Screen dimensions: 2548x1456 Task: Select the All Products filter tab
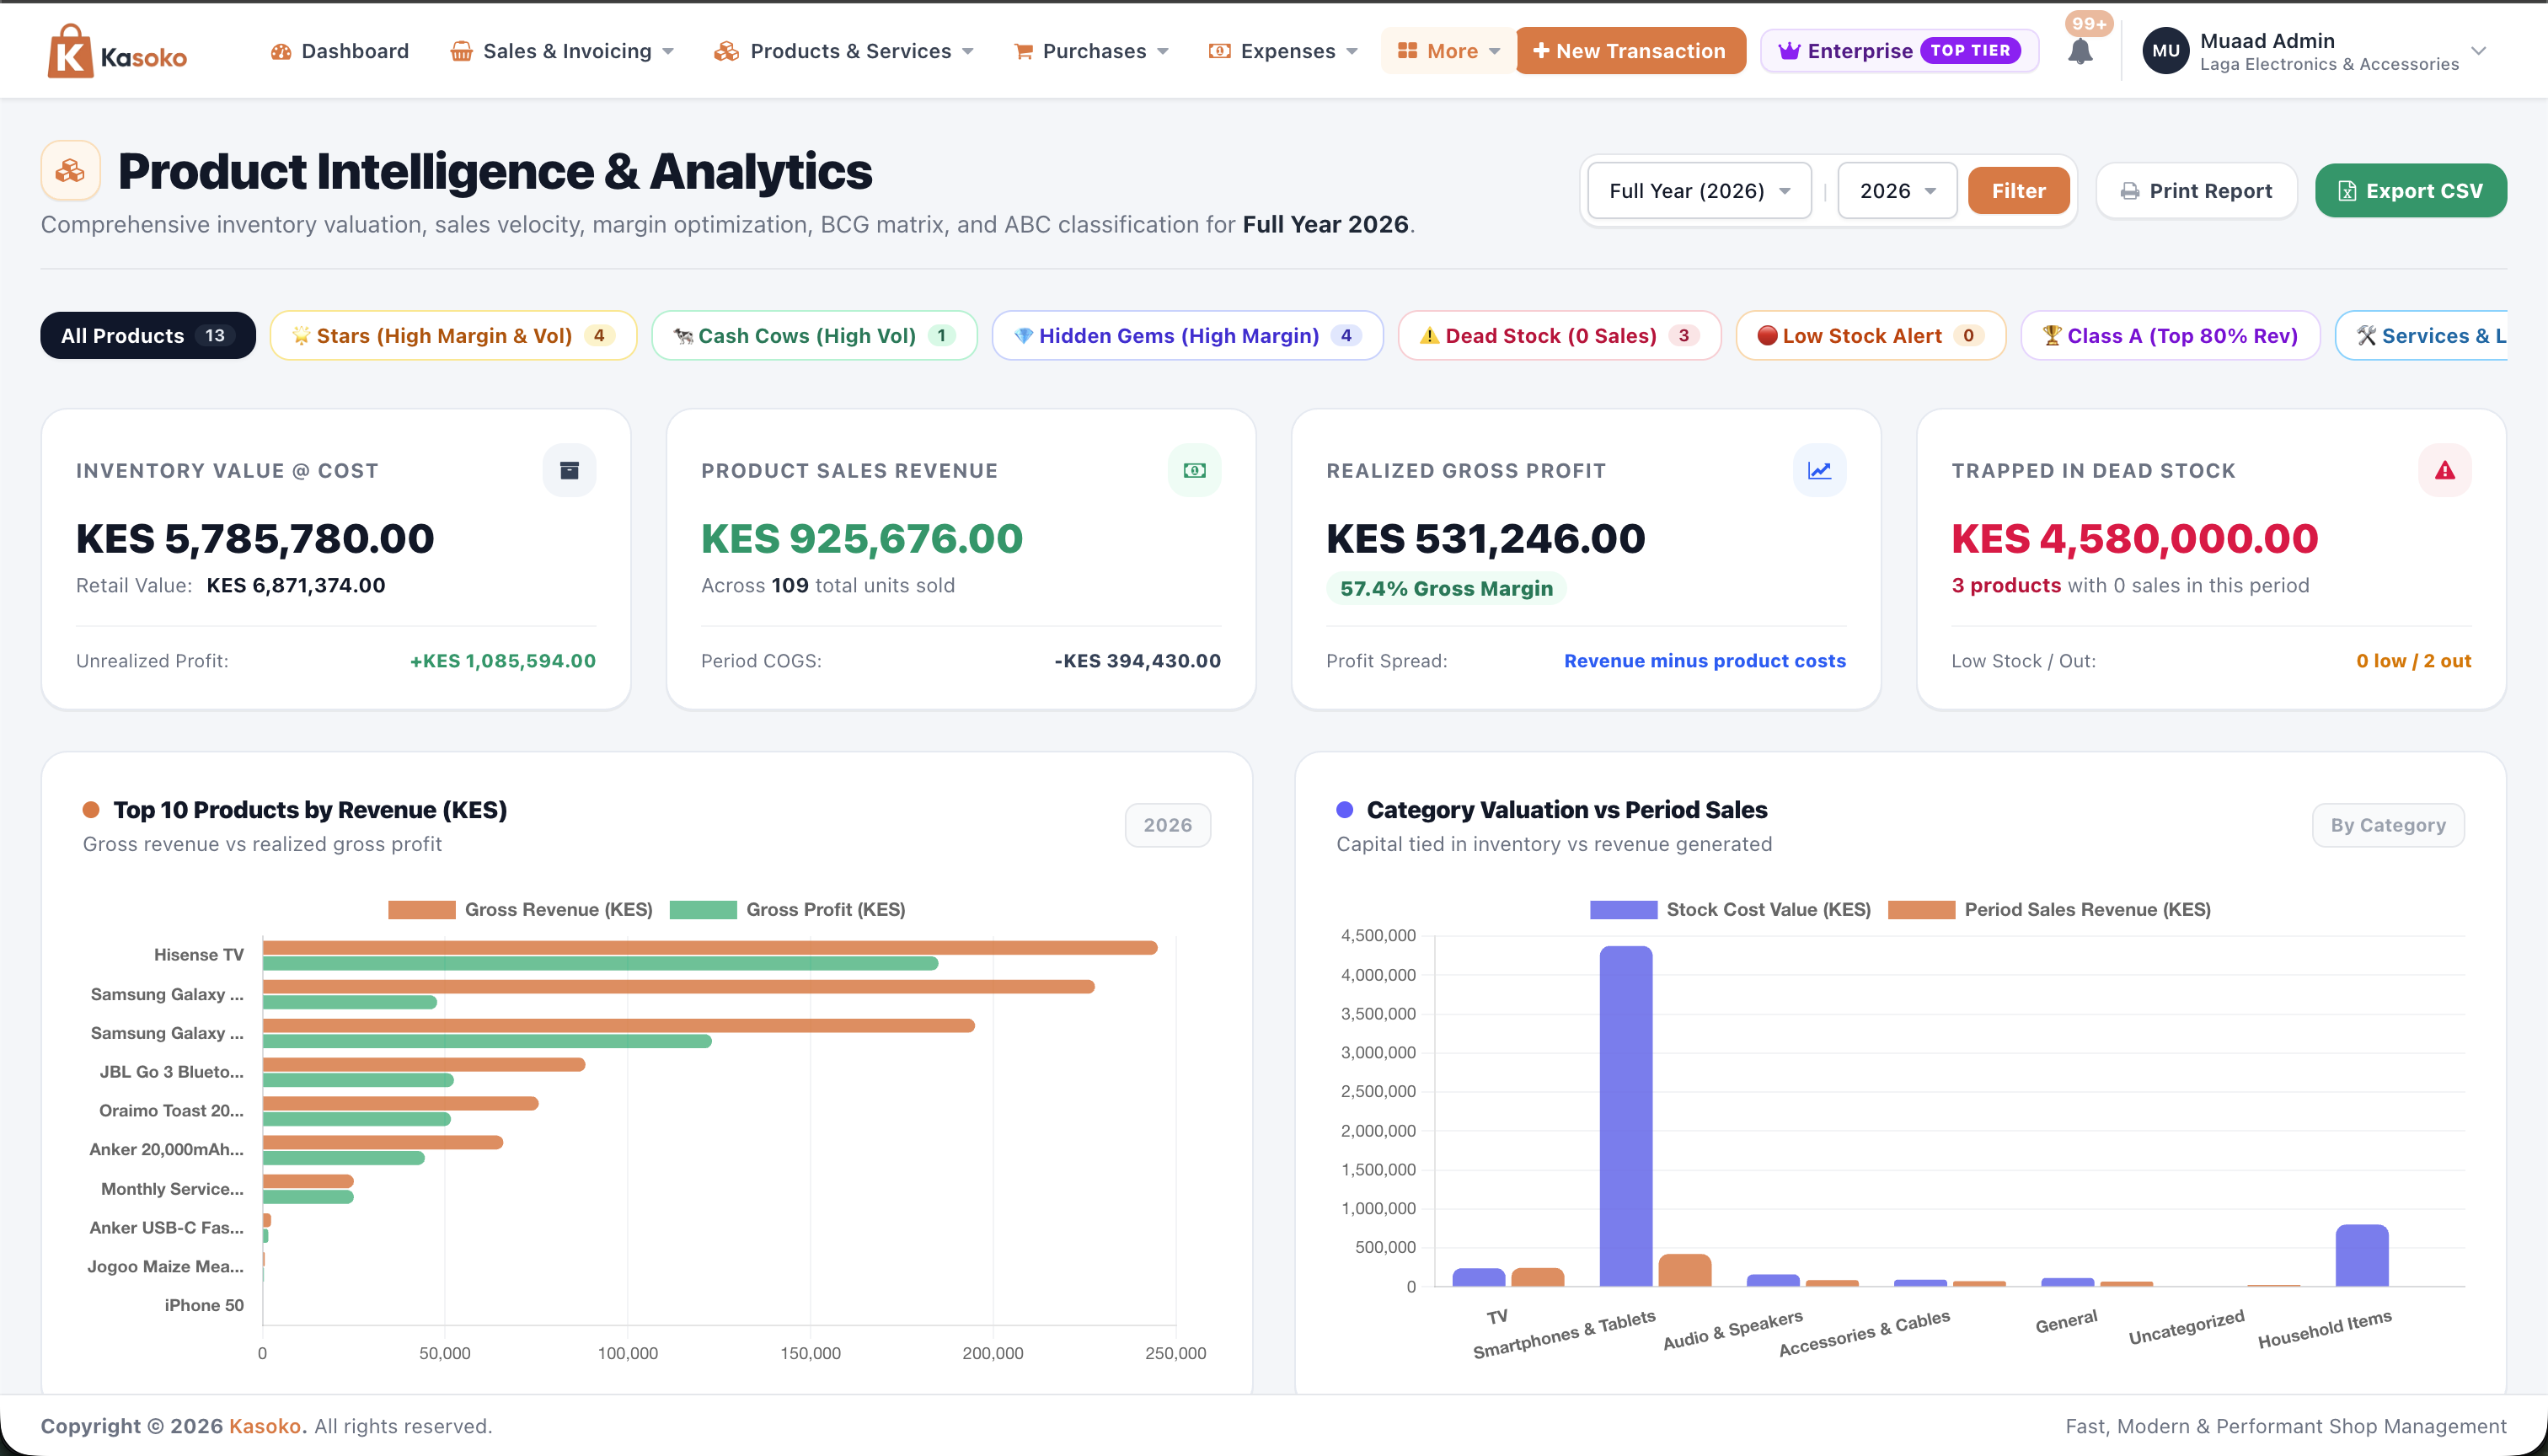click(x=148, y=335)
